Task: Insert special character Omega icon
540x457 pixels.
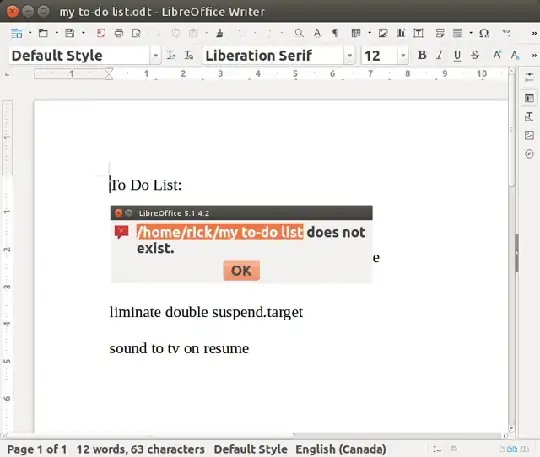Action: 484,33
